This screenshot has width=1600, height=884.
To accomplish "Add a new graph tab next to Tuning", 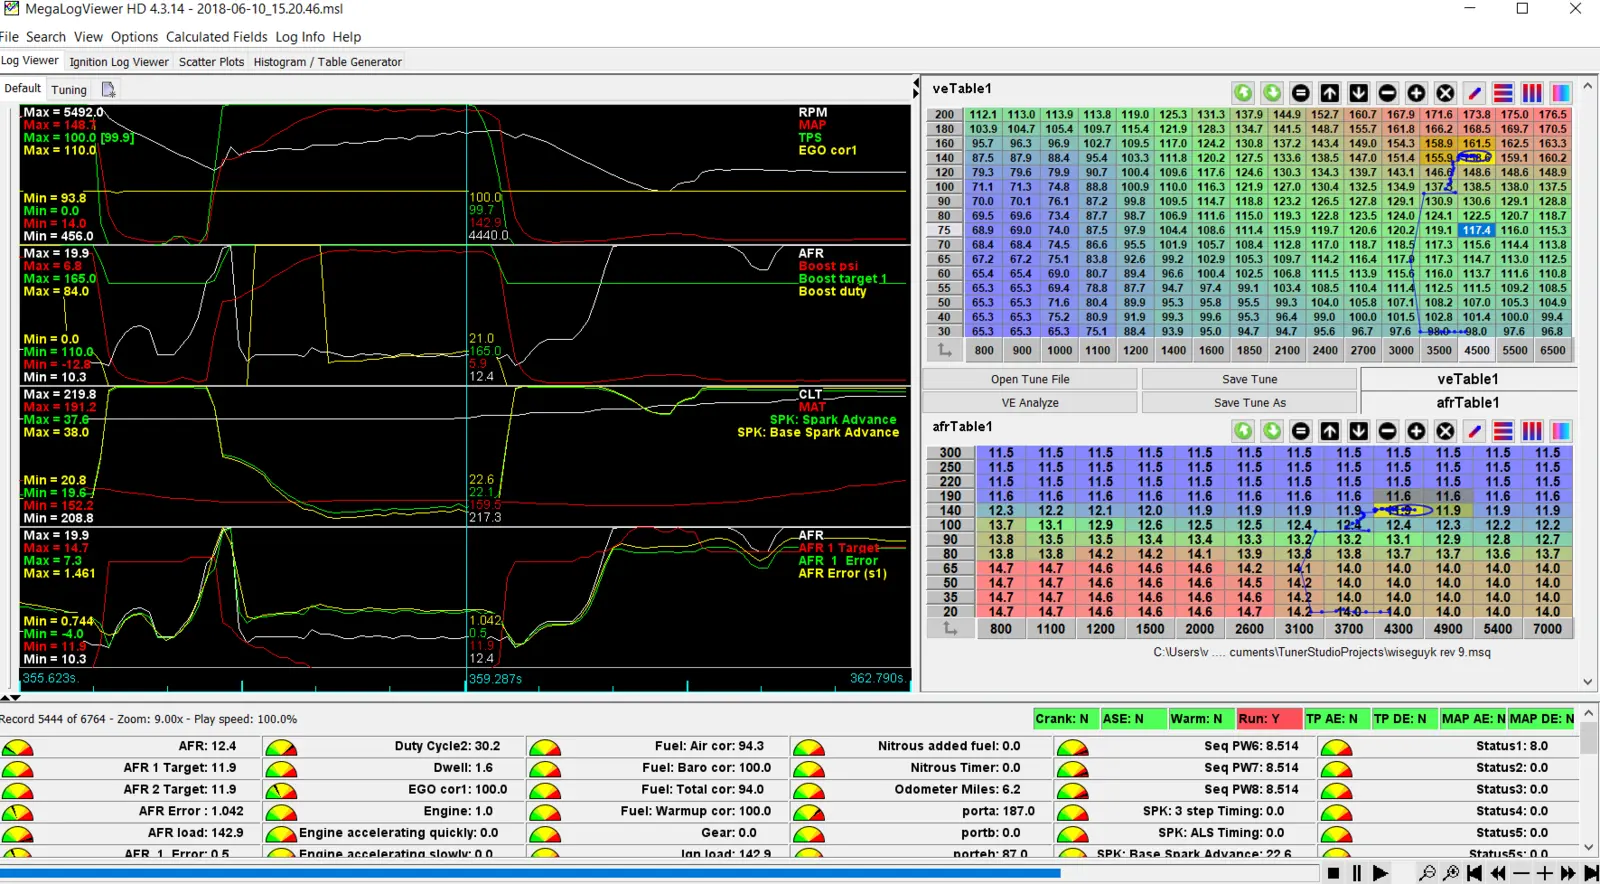I will 108,89.
